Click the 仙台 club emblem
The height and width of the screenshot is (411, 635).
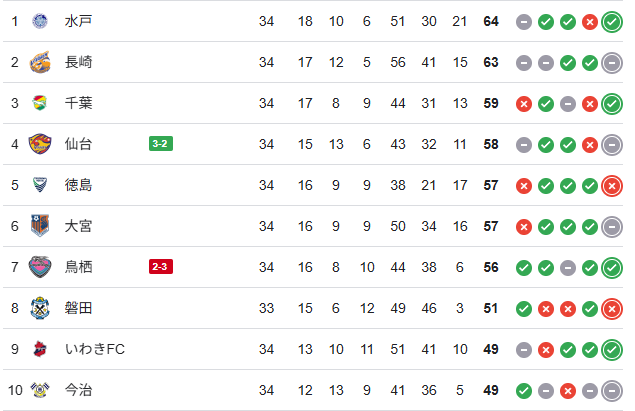pyautogui.click(x=40, y=144)
